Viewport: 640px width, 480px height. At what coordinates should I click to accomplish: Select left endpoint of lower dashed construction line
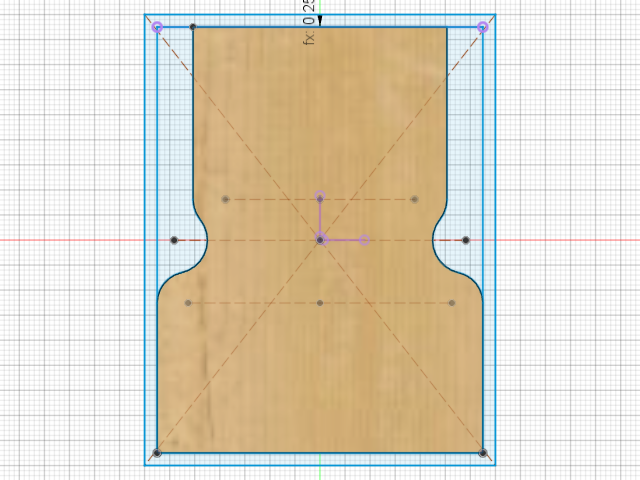[188, 303]
